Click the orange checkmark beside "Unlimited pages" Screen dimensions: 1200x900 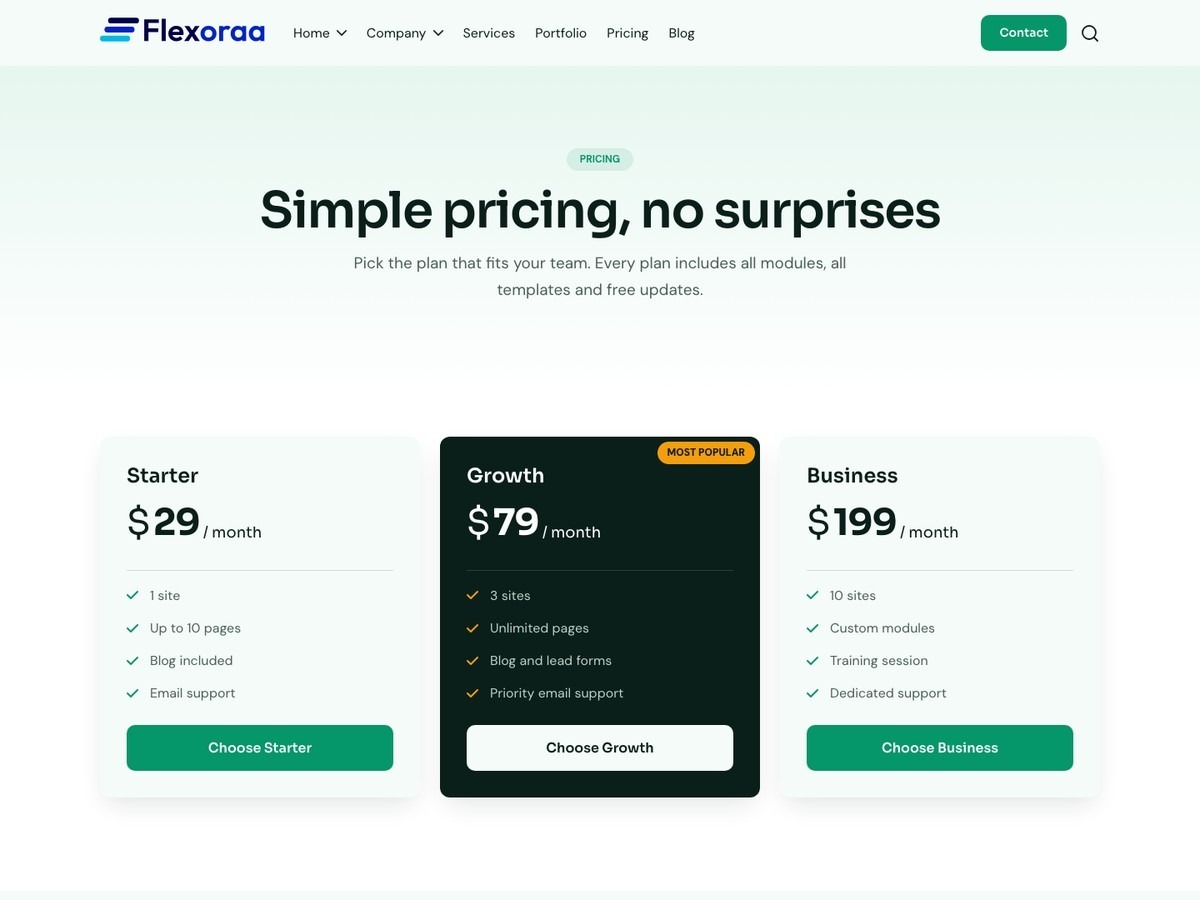click(472, 628)
